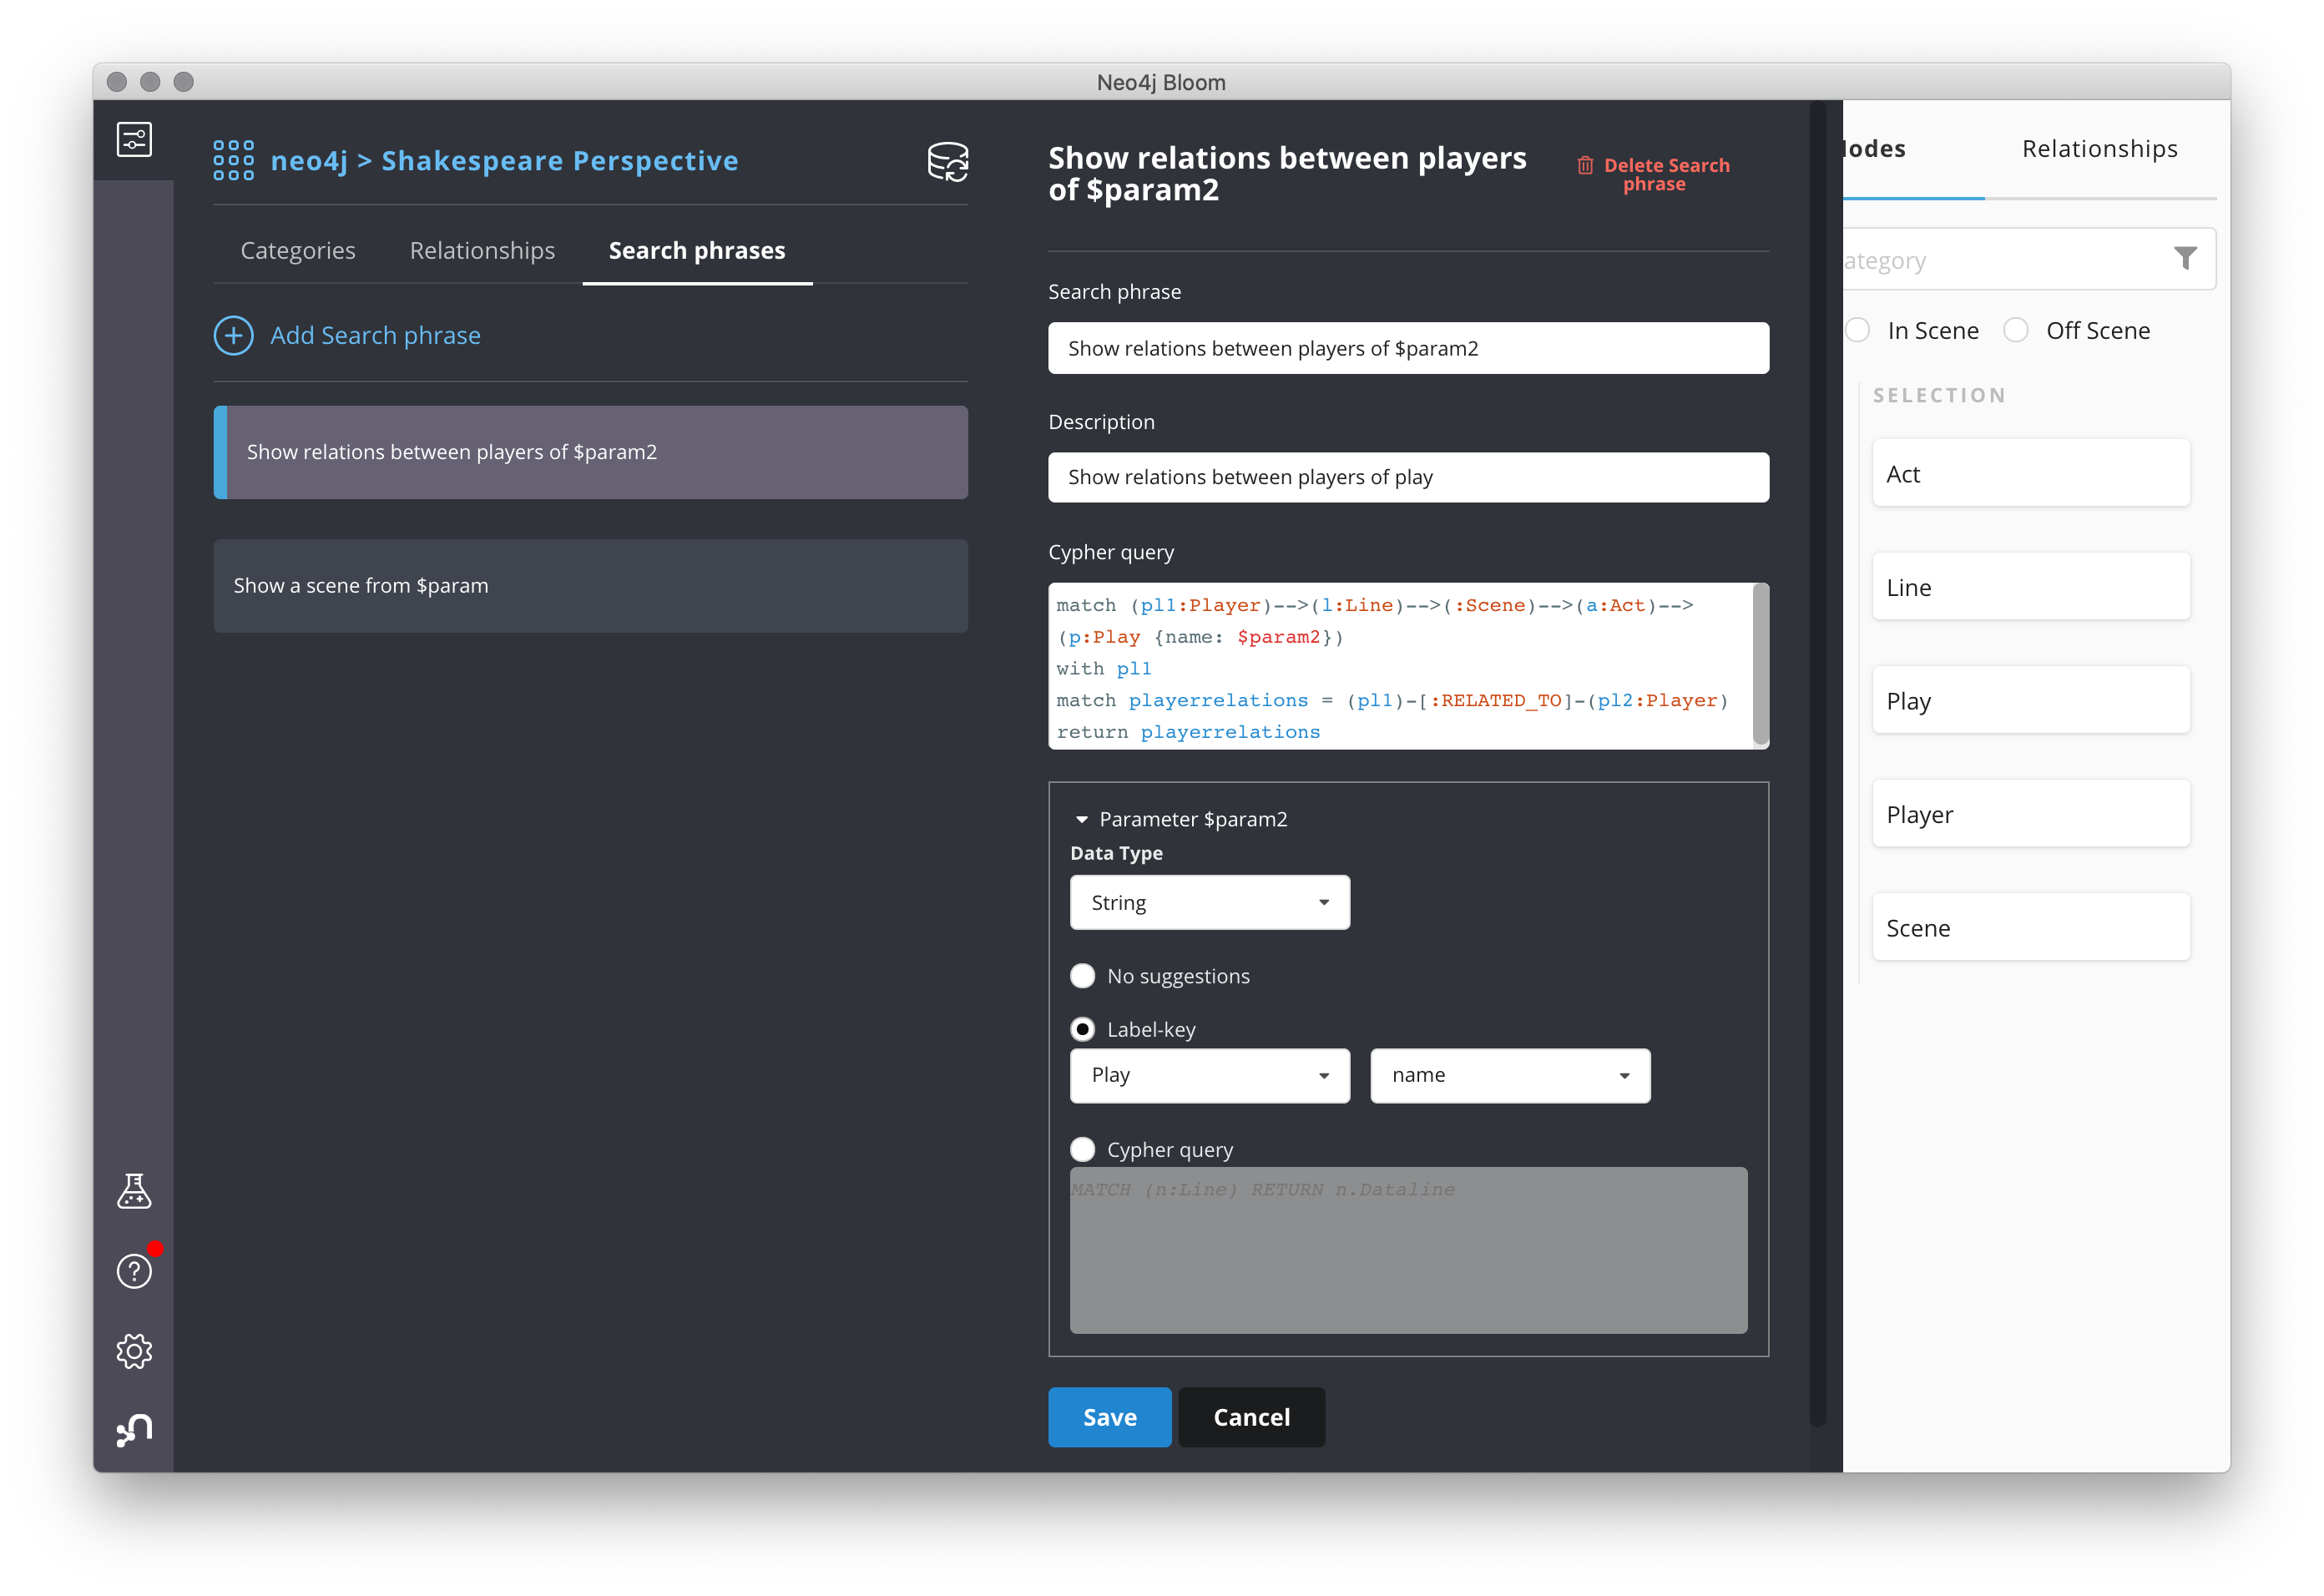Screen dimensions: 2324x1596
Task: Switch to the Relationships tab in perspective panel
Action: pos(482,250)
